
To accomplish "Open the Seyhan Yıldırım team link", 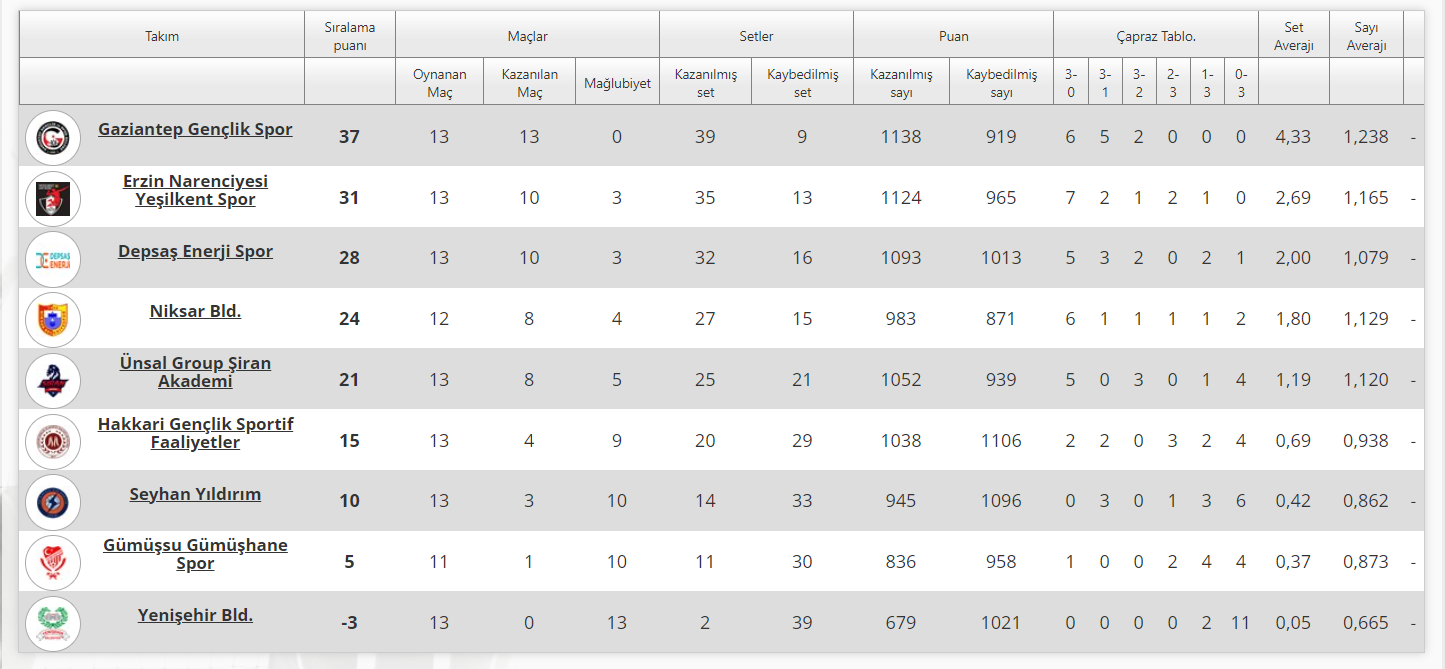I will 195,494.
